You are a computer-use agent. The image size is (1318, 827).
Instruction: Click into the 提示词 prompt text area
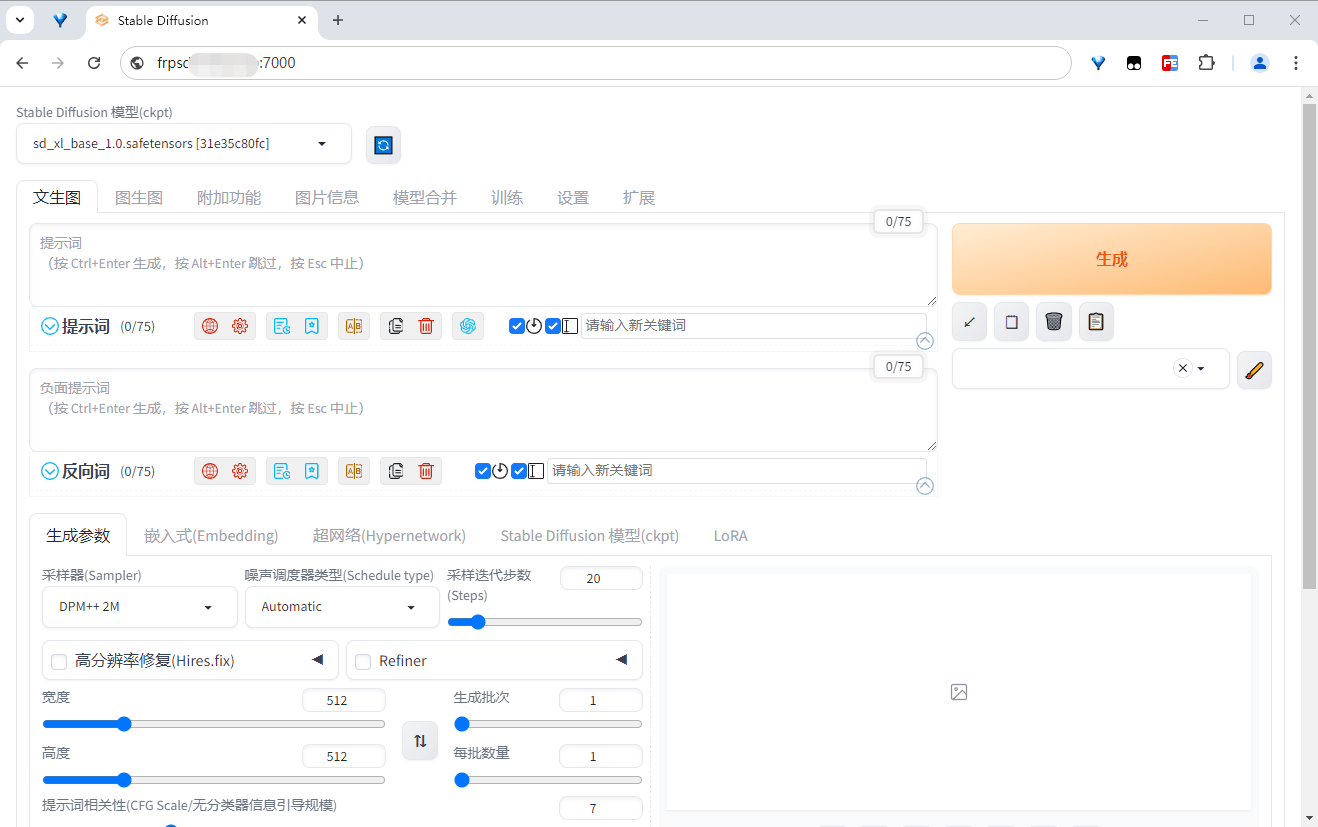click(x=483, y=265)
